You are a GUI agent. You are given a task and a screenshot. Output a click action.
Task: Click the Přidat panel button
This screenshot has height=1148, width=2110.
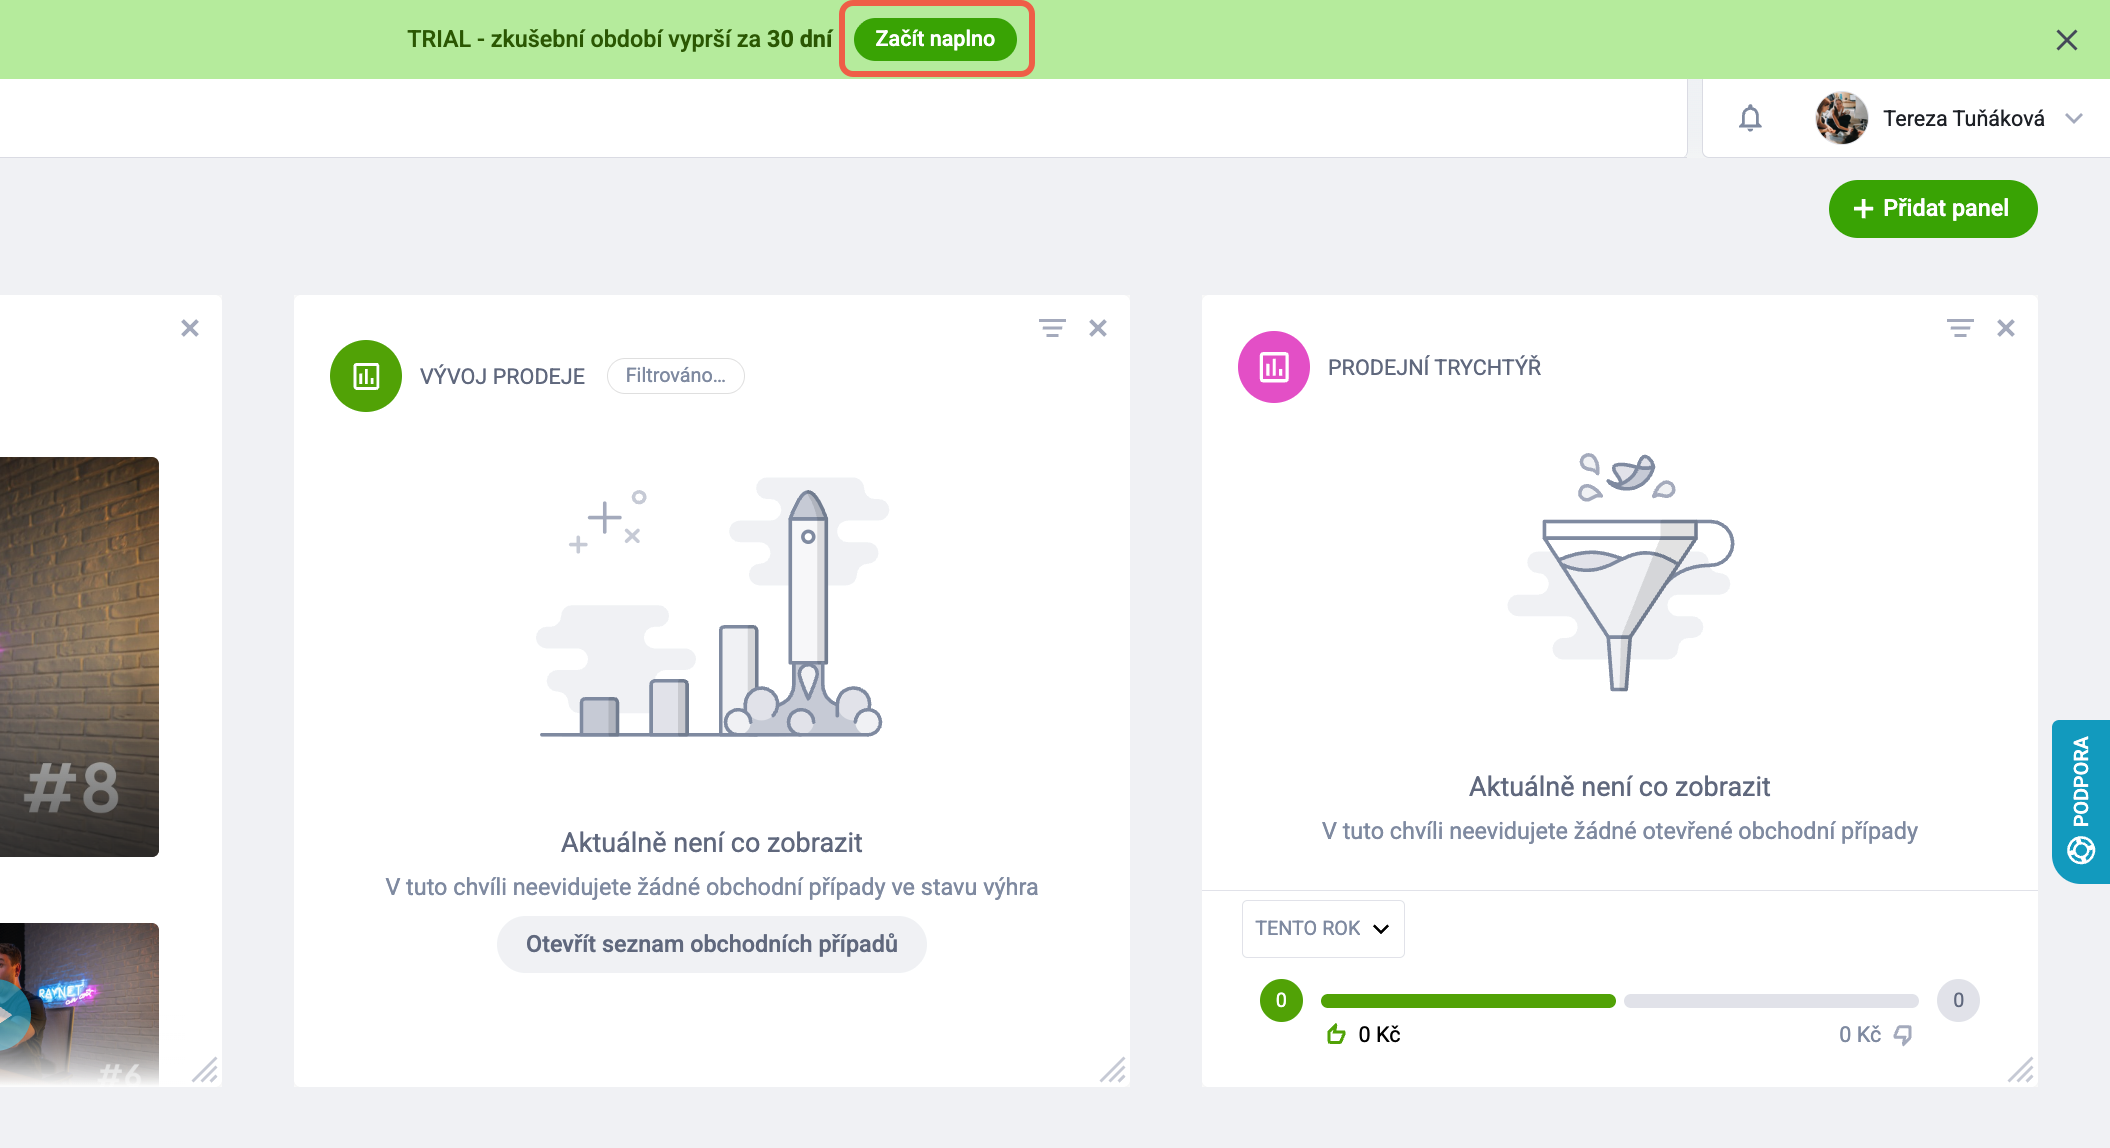click(1933, 208)
